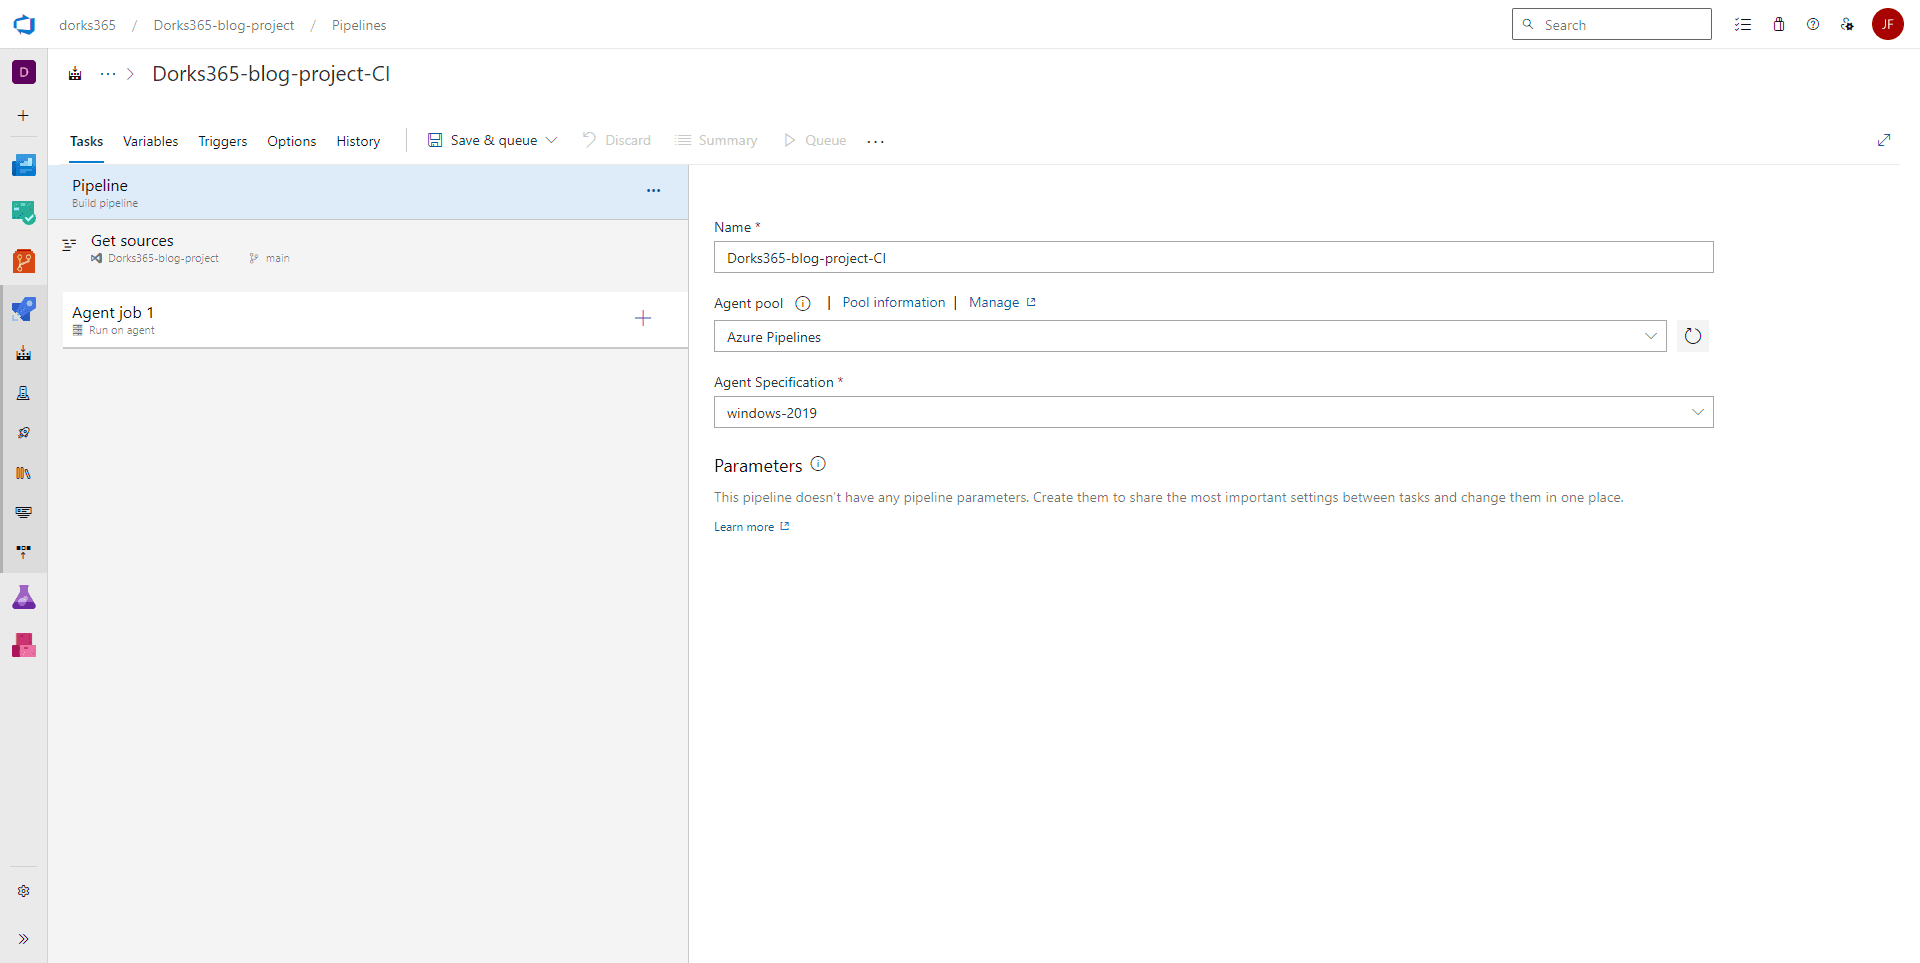Click the Discard button
Image resolution: width=1920 pixels, height=963 pixels.
tap(617, 140)
